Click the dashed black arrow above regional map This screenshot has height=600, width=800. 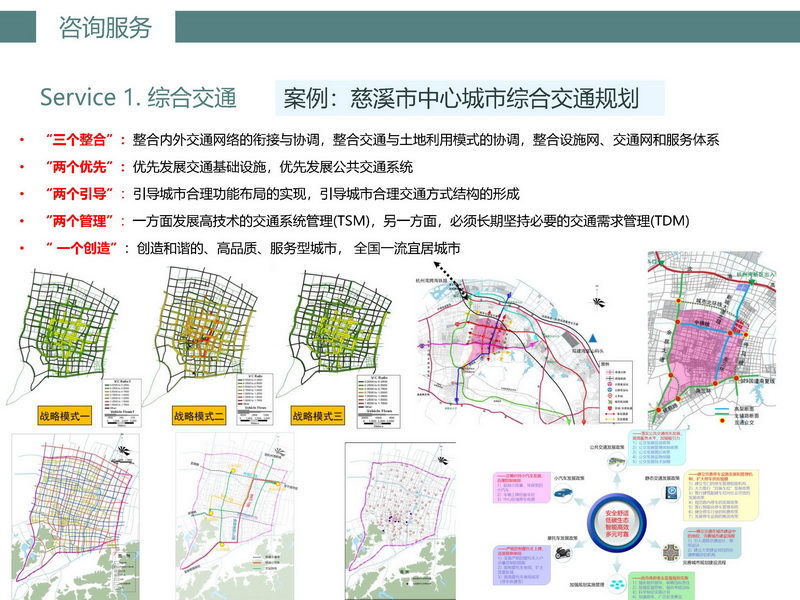[x=451, y=280]
